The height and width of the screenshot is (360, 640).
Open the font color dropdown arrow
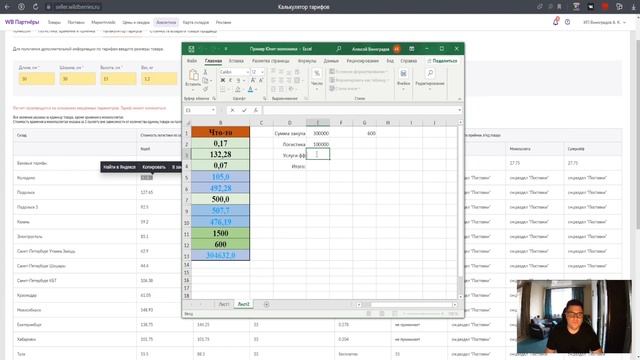(x=256, y=89)
